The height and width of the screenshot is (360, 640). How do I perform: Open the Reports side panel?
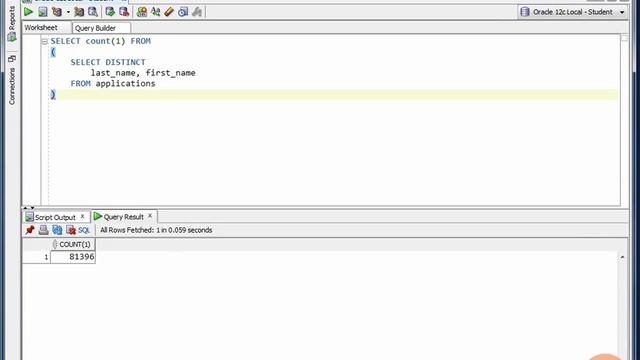point(12,23)
